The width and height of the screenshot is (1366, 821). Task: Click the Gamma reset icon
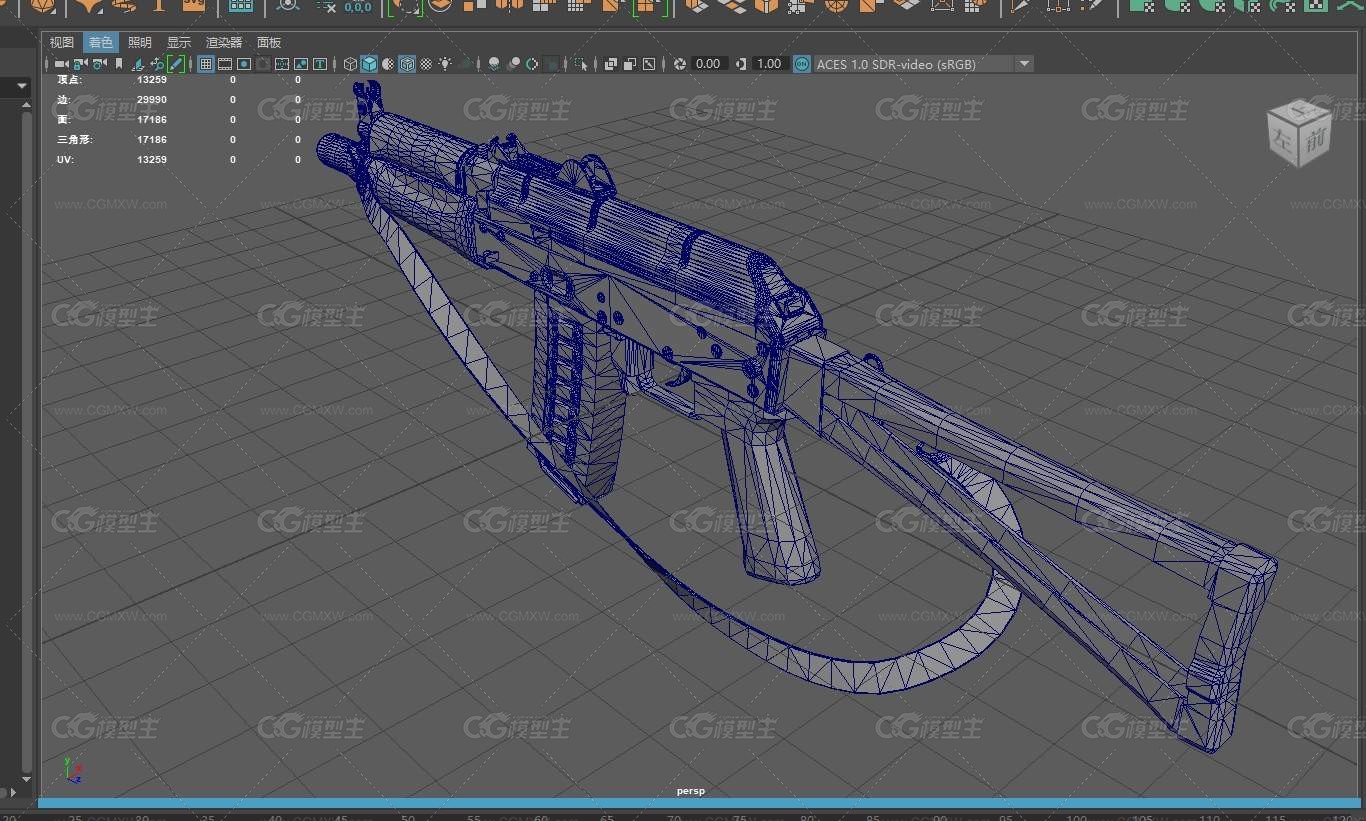741,64
